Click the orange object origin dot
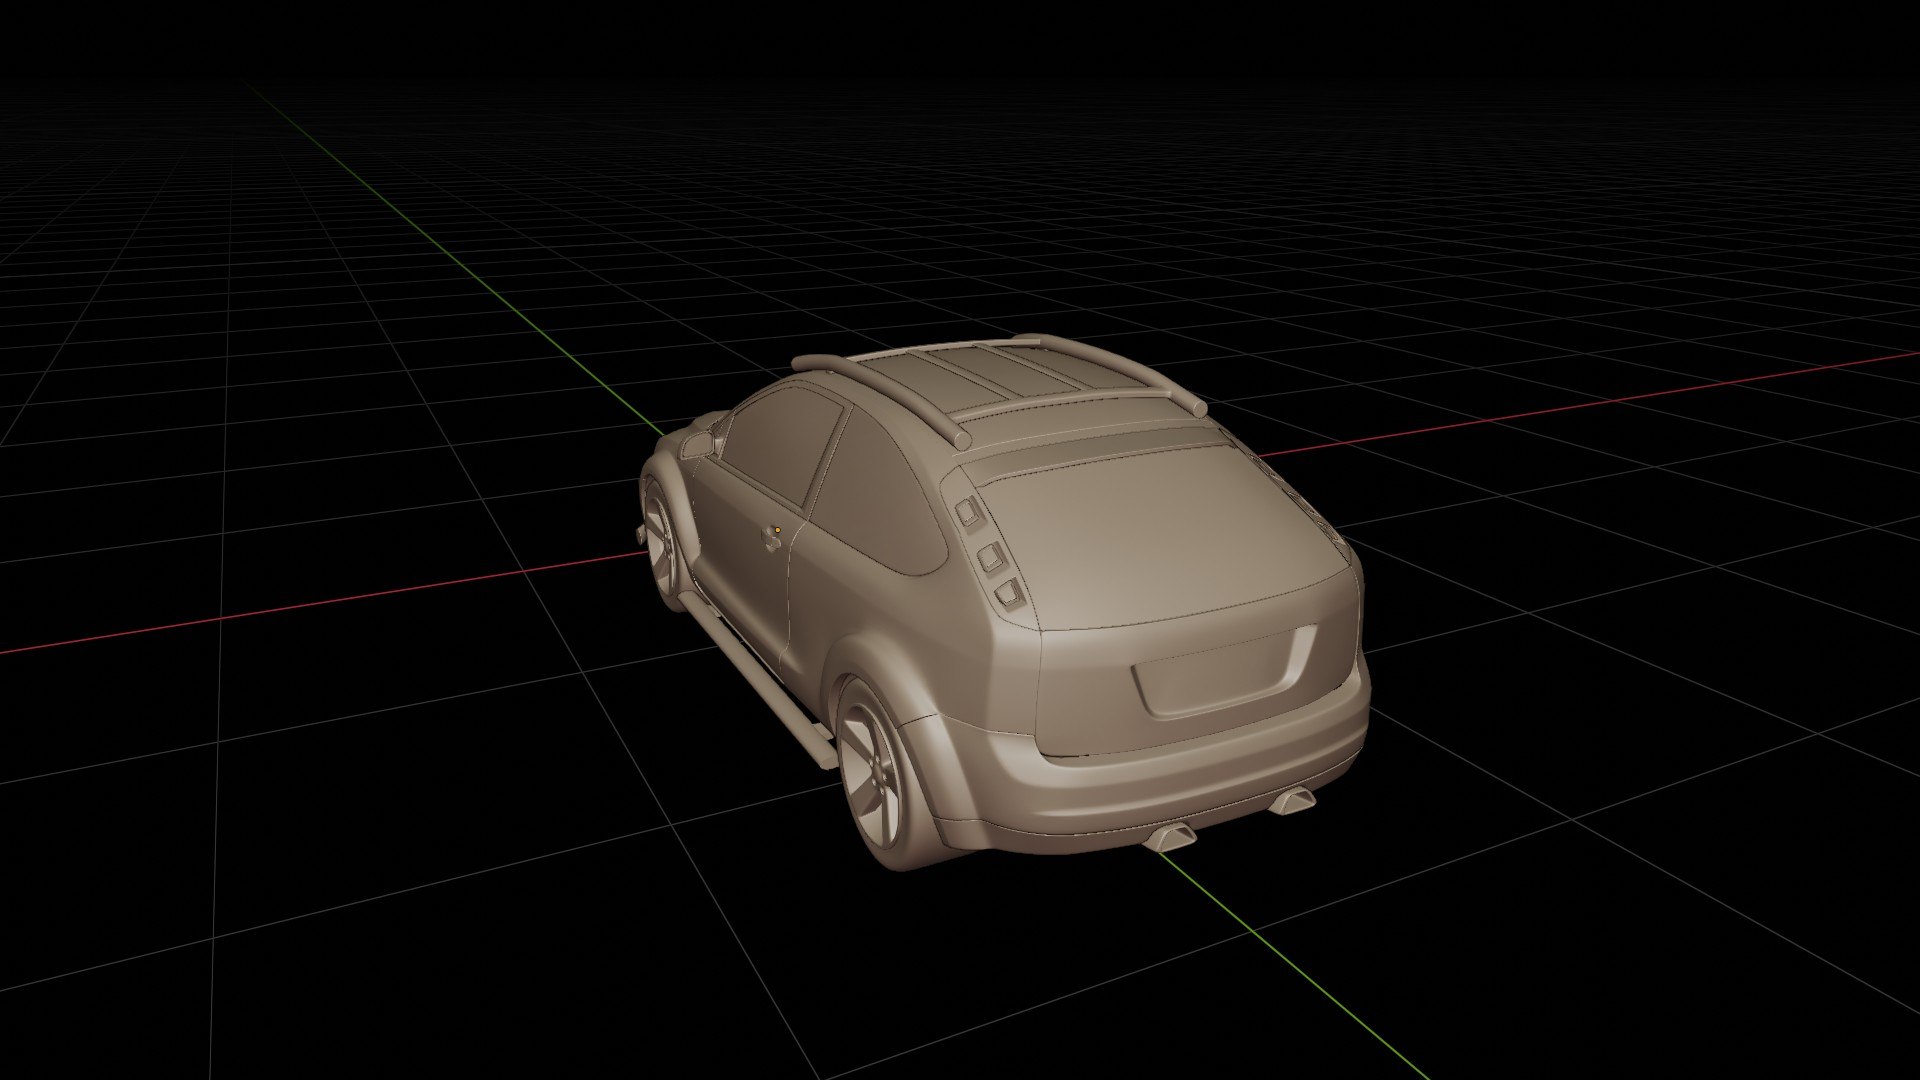This screenshot has width=1920, height=1080. tap(777, 530)
